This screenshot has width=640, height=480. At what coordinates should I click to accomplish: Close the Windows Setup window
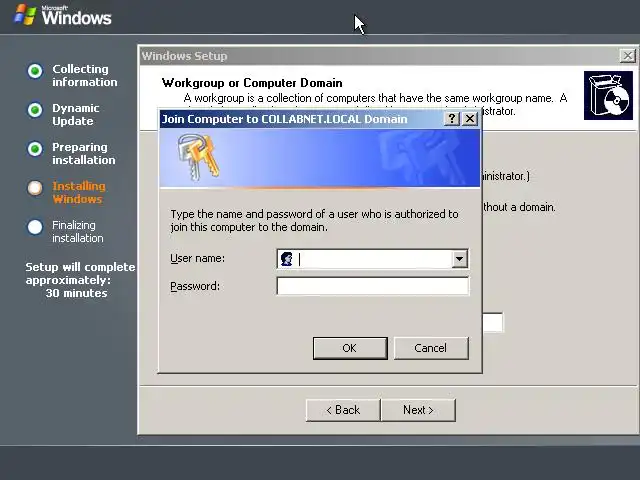point(627,56)
